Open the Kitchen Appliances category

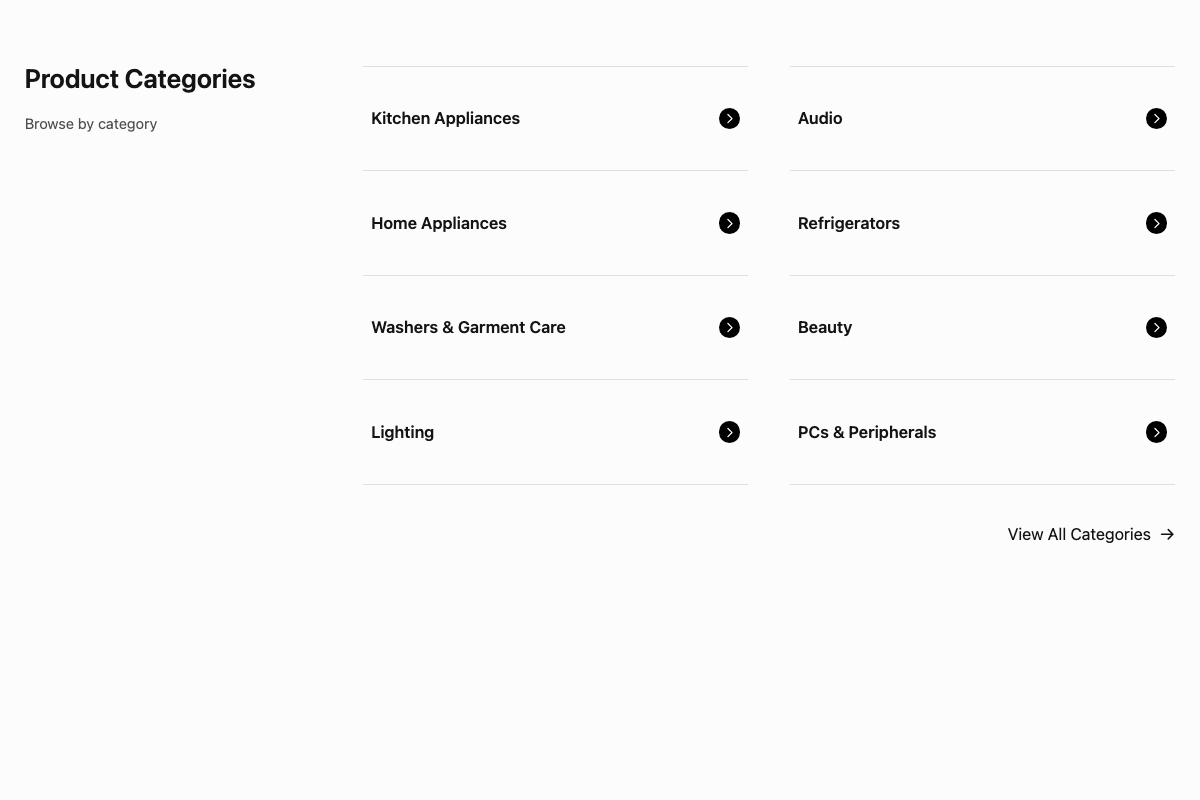pyautogui.click(x=446, y=119)
